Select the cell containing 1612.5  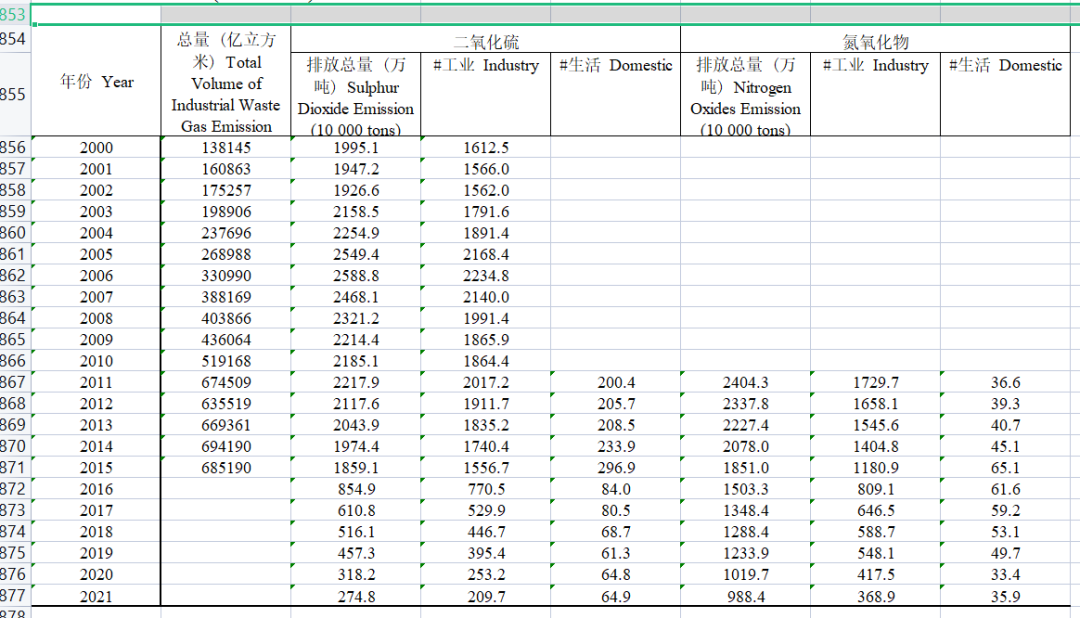click(486, 147)
